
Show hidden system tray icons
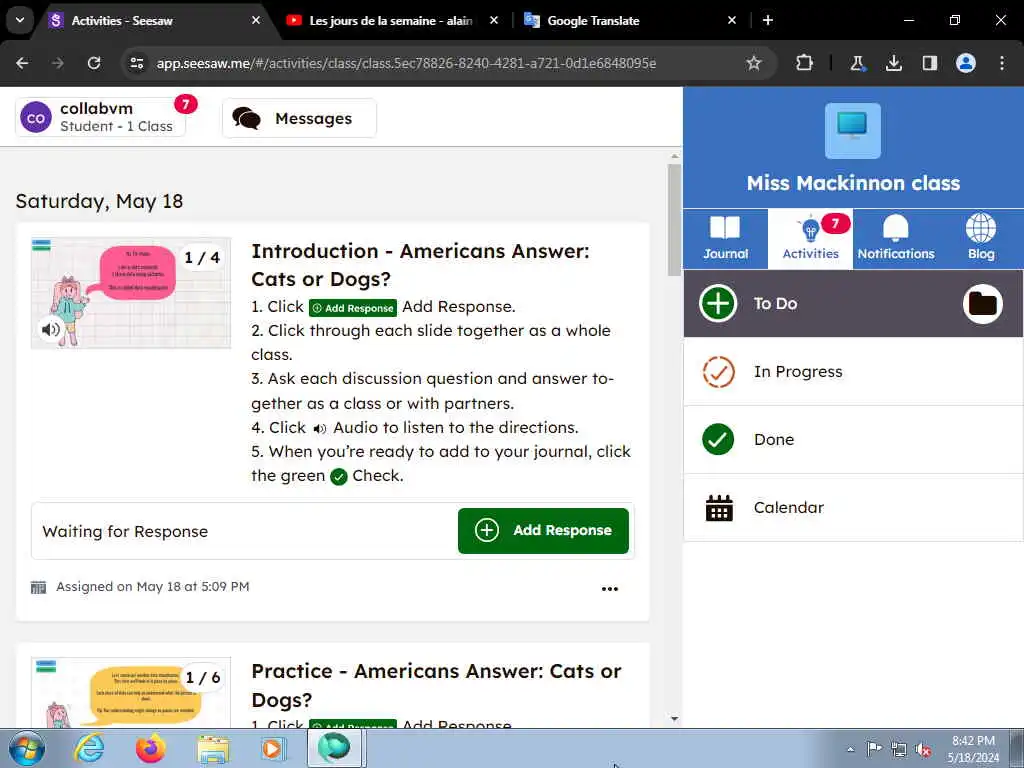click(x=850, y=750)
